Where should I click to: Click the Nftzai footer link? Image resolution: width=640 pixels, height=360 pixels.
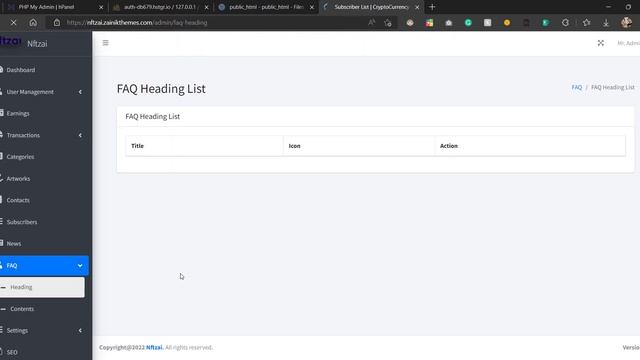pos(154,347)
